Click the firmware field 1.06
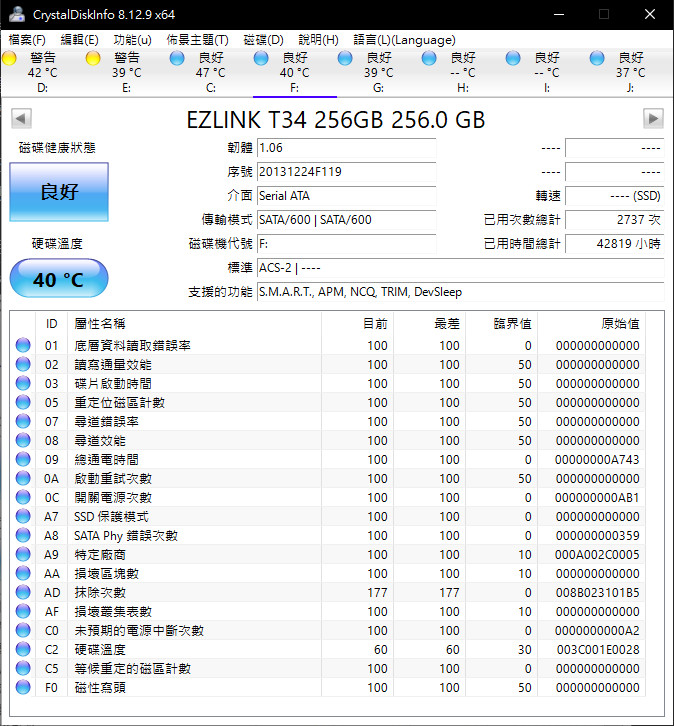 (347, 148)
